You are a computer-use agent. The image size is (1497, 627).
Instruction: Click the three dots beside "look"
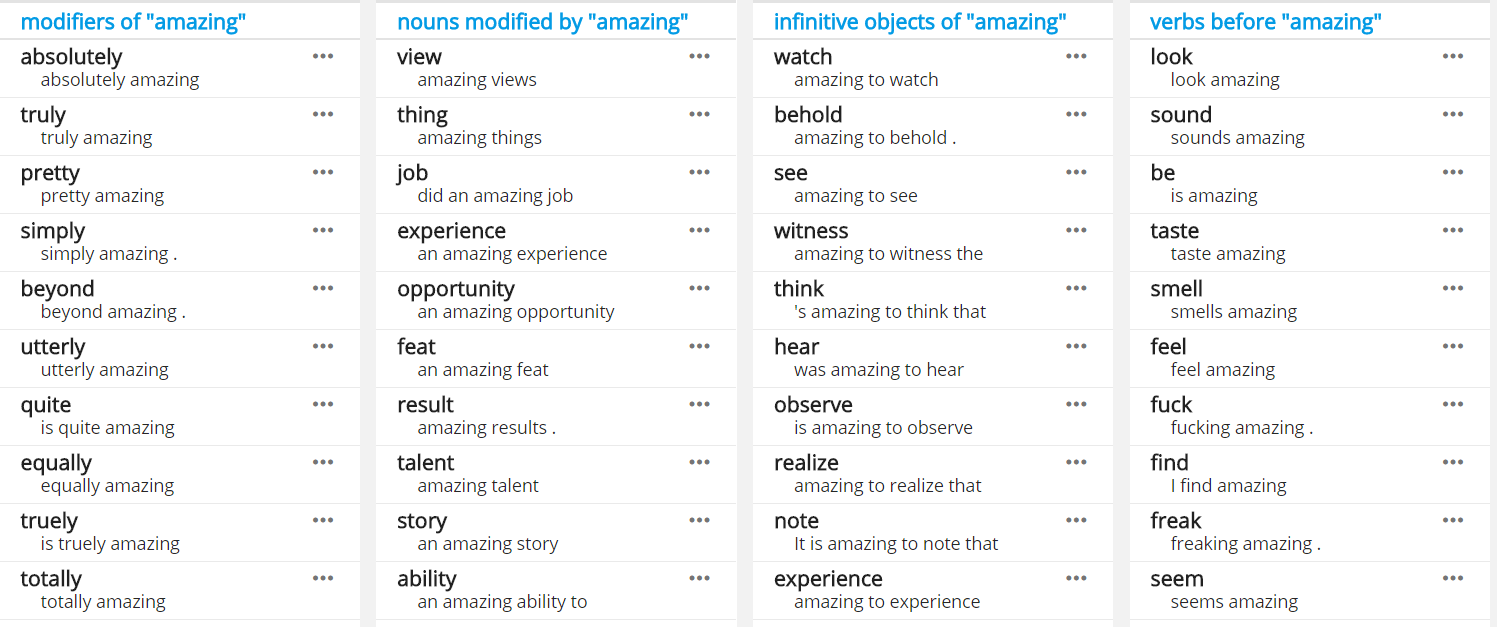[1453, 56]
